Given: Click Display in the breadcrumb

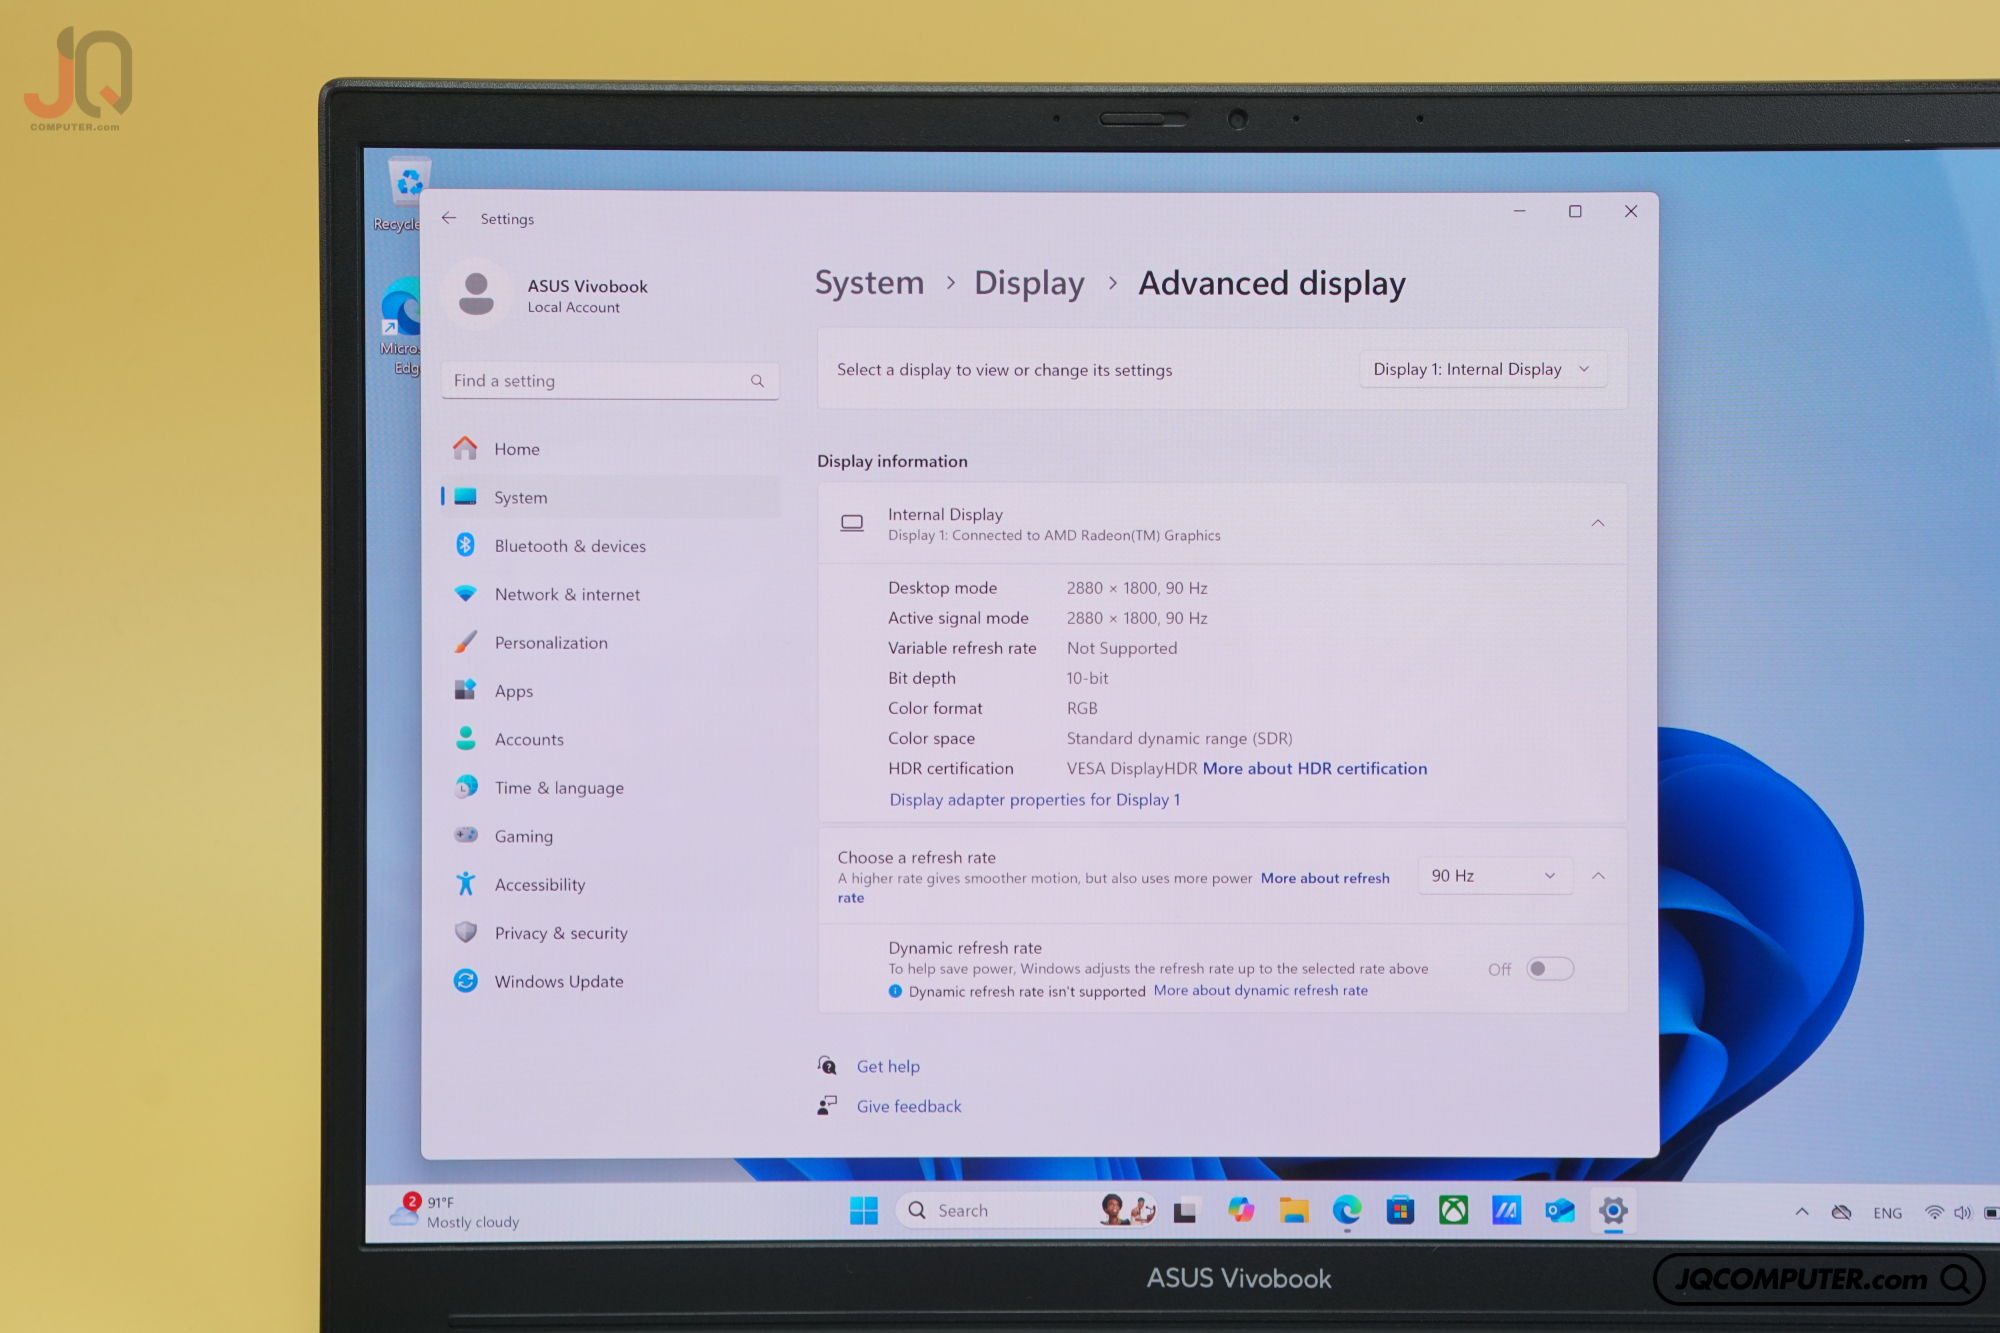Looking at the screenshot, I should (x=1029, y=283).
